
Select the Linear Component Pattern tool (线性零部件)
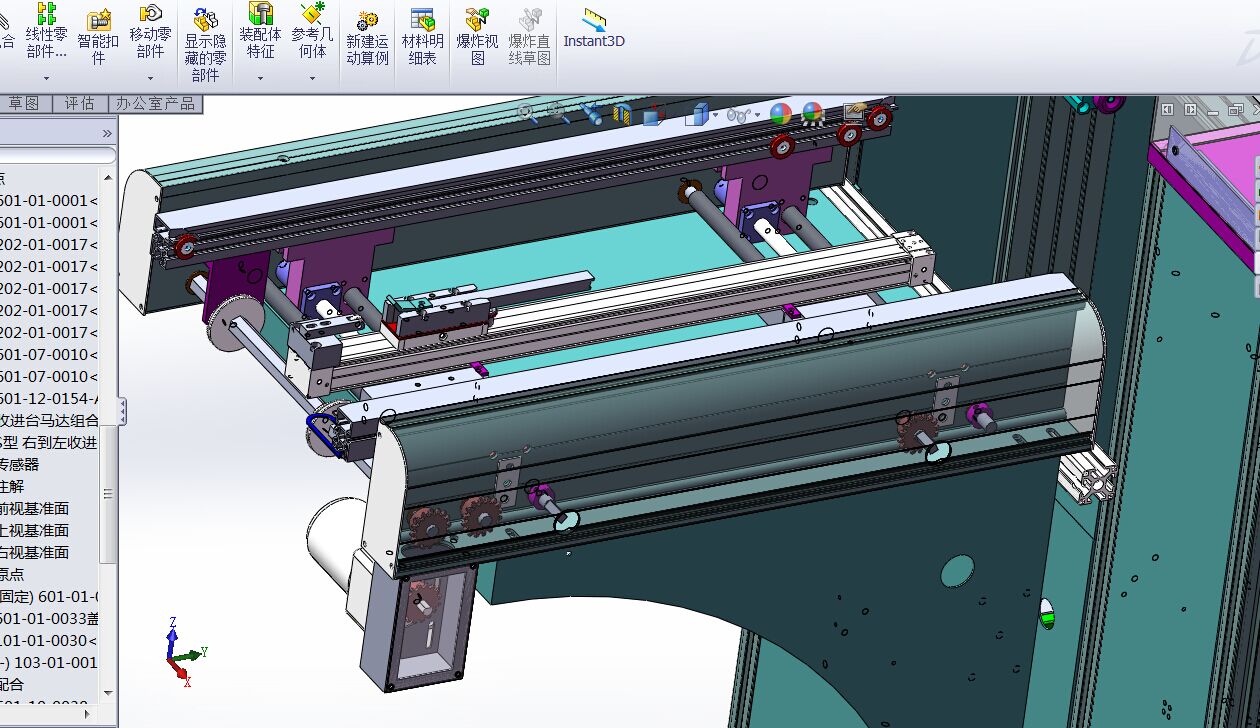pos(46,30)
